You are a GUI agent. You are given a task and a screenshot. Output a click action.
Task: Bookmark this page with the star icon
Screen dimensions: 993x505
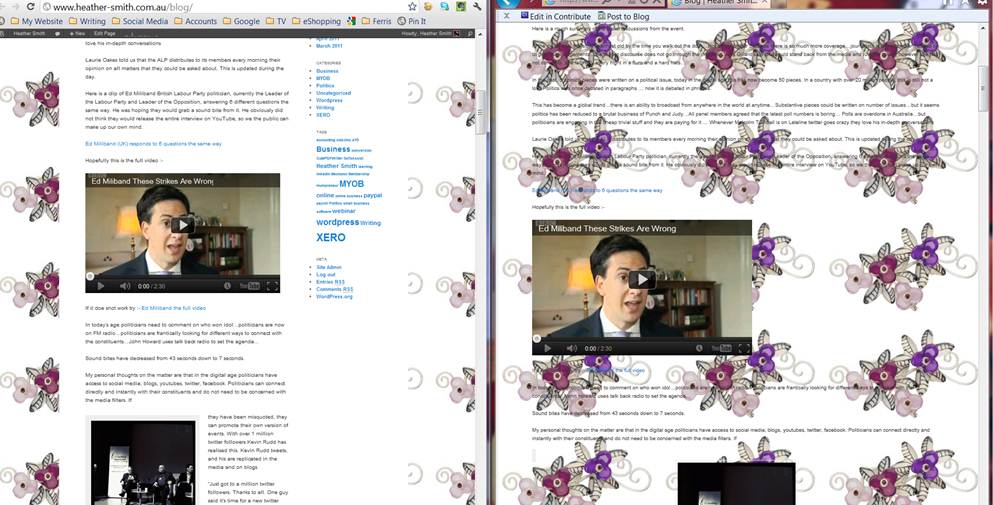click(412, 6)
